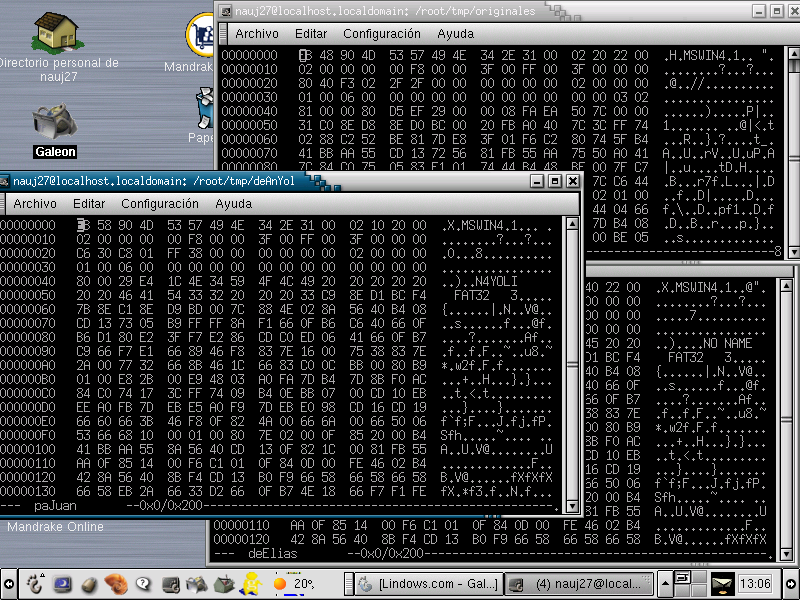Switch to Lindows.com - Galeon taskbar button

428,584
